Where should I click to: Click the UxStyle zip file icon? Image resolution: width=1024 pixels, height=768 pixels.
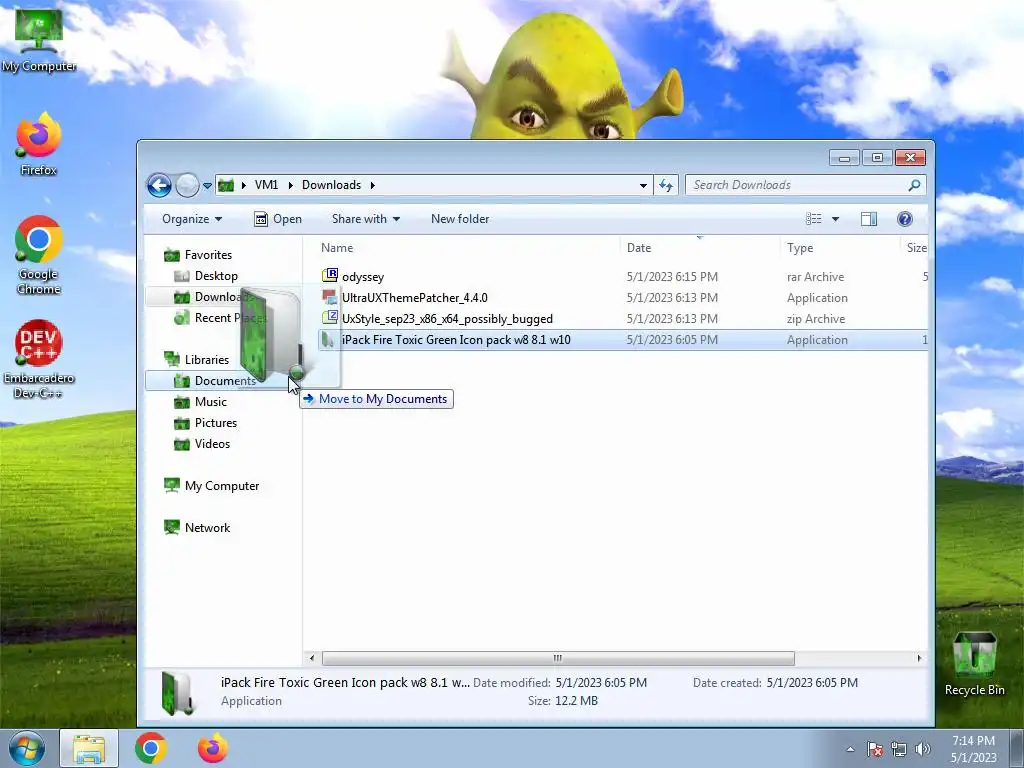330,318
